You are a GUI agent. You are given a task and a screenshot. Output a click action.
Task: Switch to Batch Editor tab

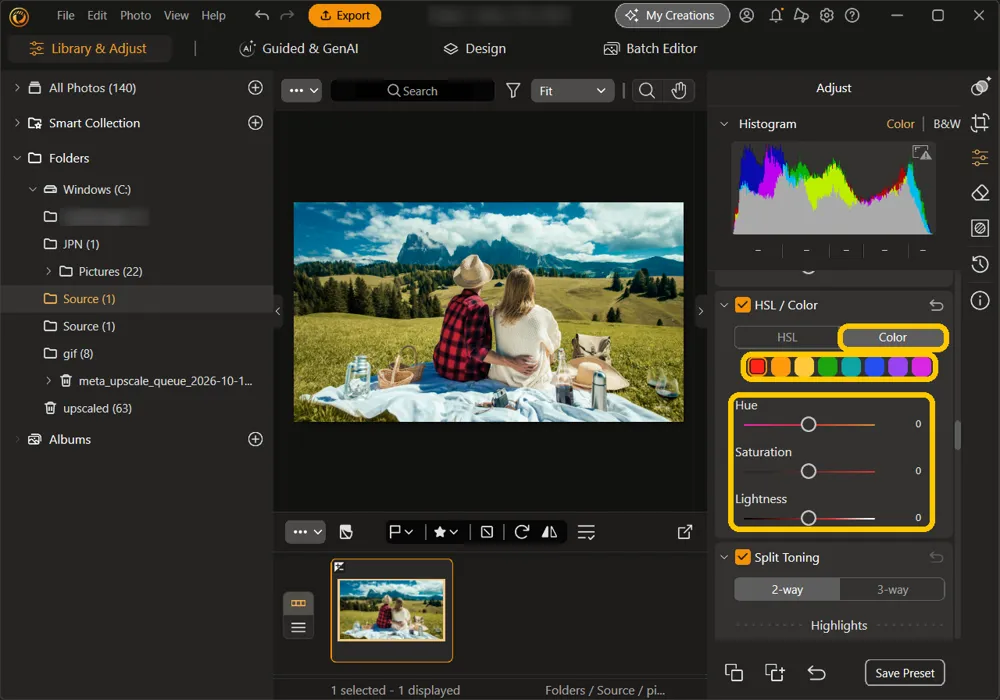click(x=651, y=48)
